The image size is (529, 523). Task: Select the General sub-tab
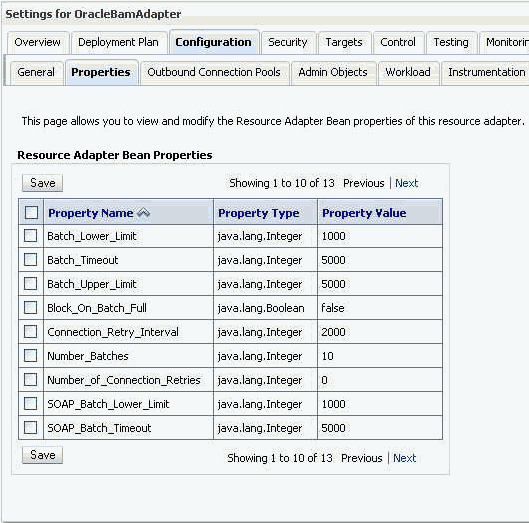[x=36, y=72]
